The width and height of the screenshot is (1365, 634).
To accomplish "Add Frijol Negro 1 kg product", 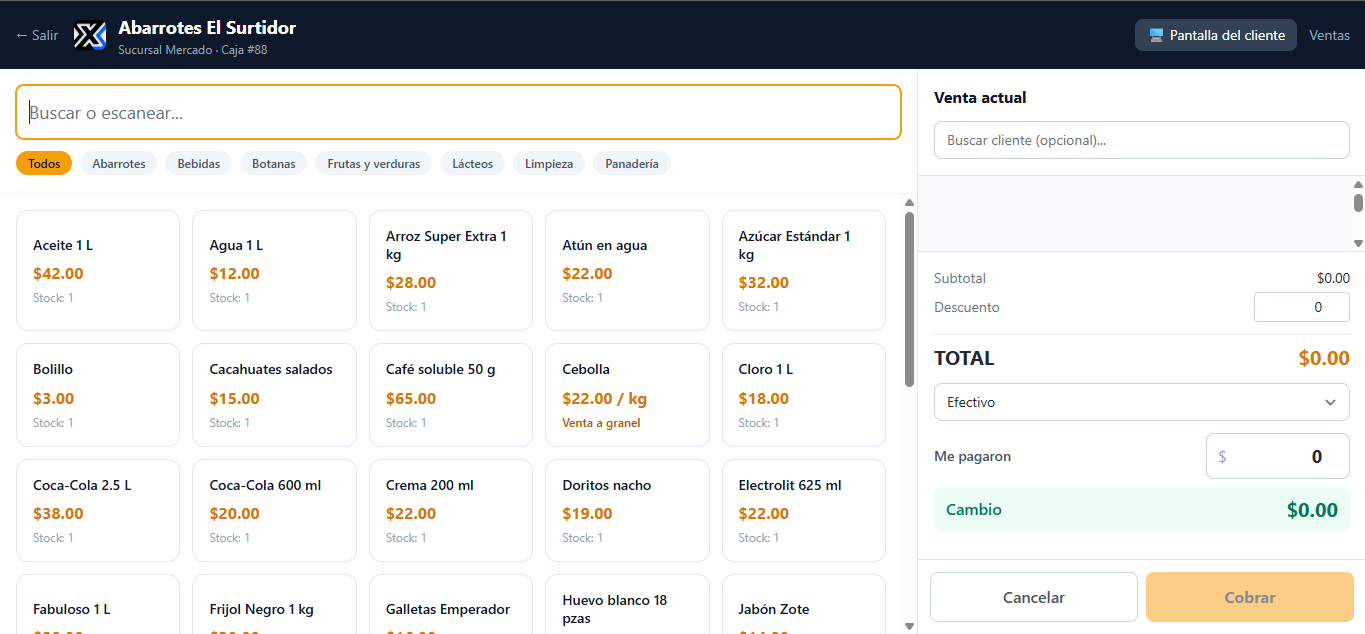I will [x=274, y=605].
